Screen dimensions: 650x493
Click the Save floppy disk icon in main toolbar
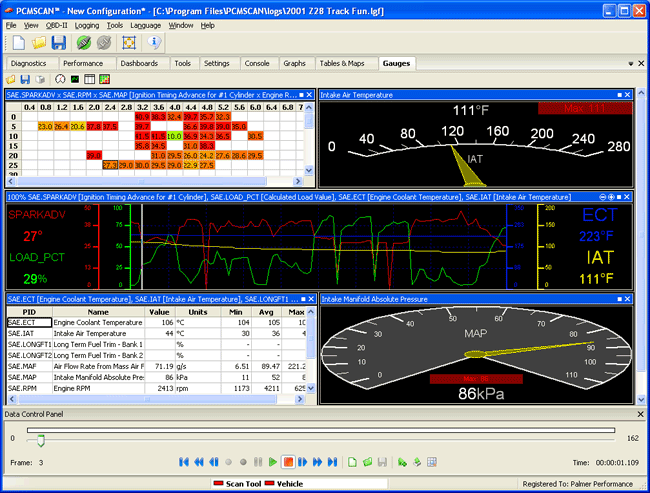(58, 42)
